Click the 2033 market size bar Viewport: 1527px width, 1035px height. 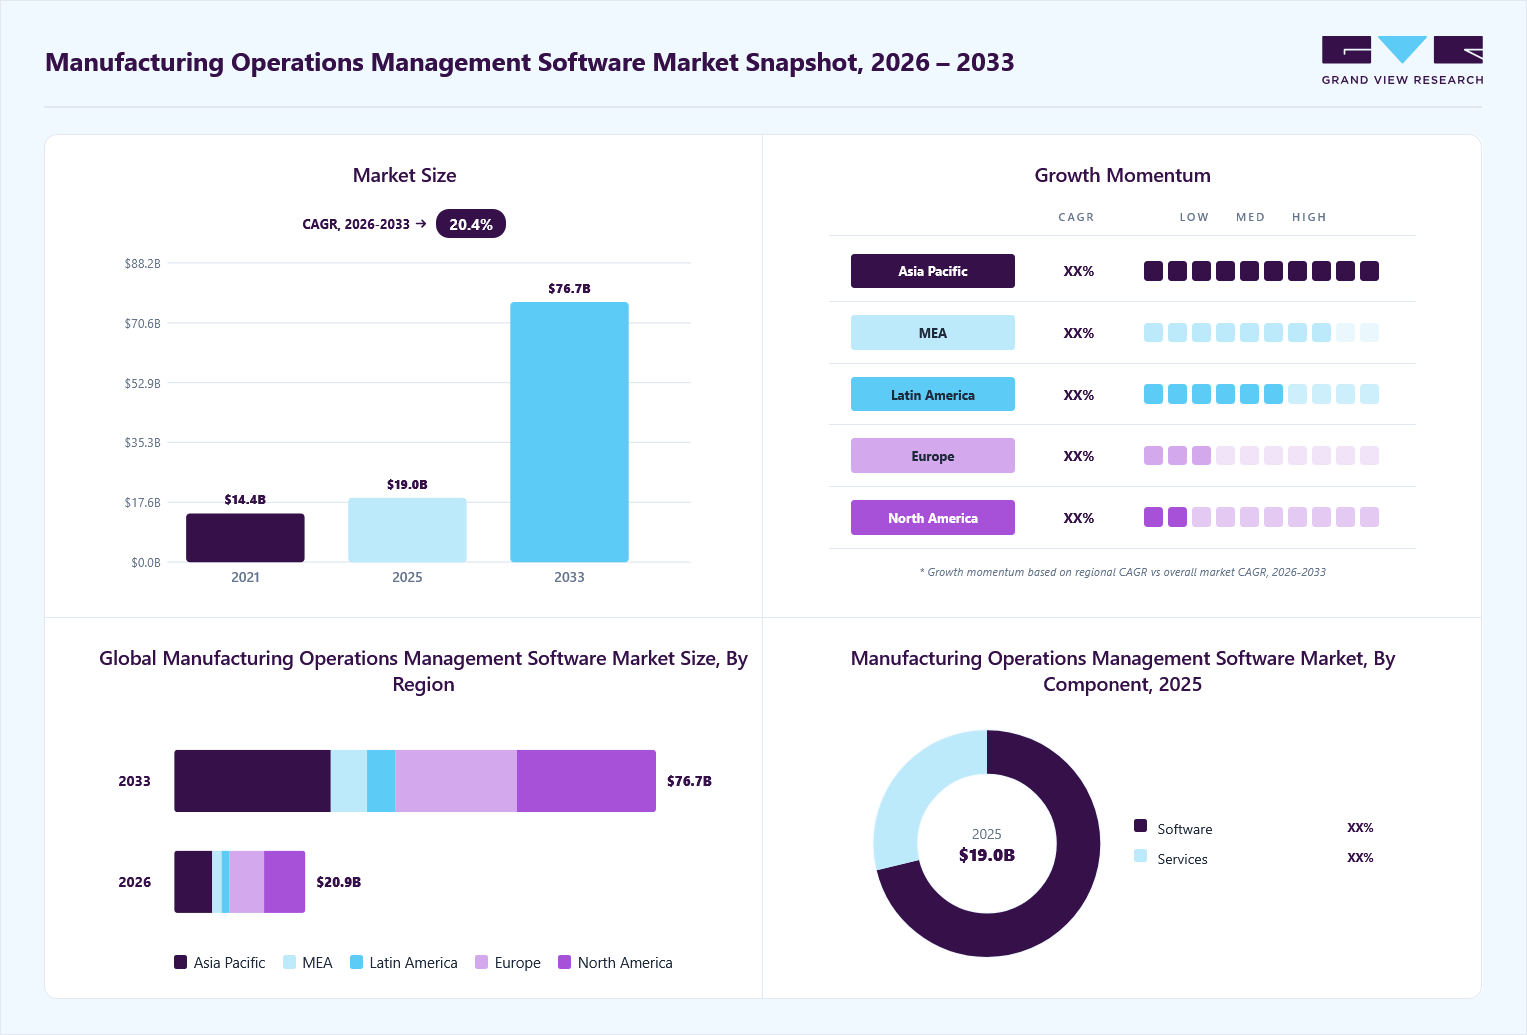click(569, 432)
